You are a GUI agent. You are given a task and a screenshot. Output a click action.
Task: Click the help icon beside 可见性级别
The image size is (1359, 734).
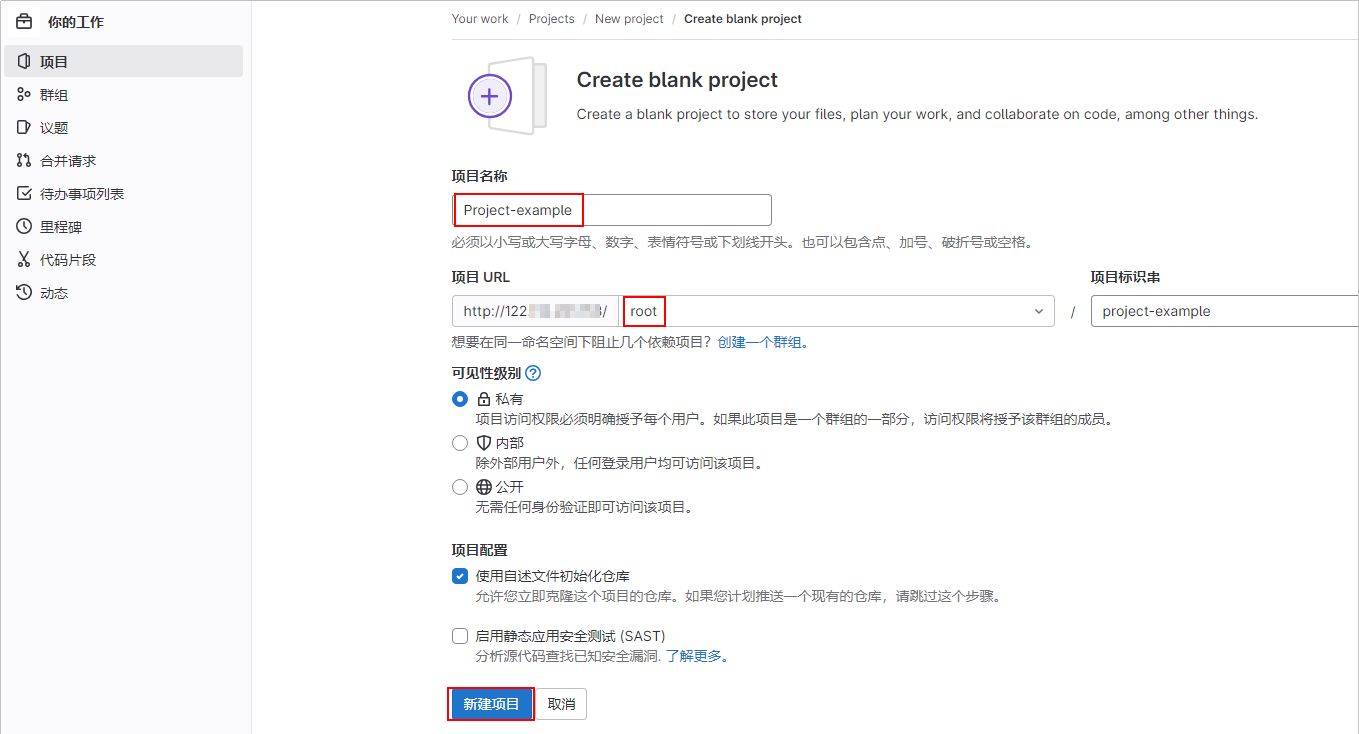tap(533, 373)
